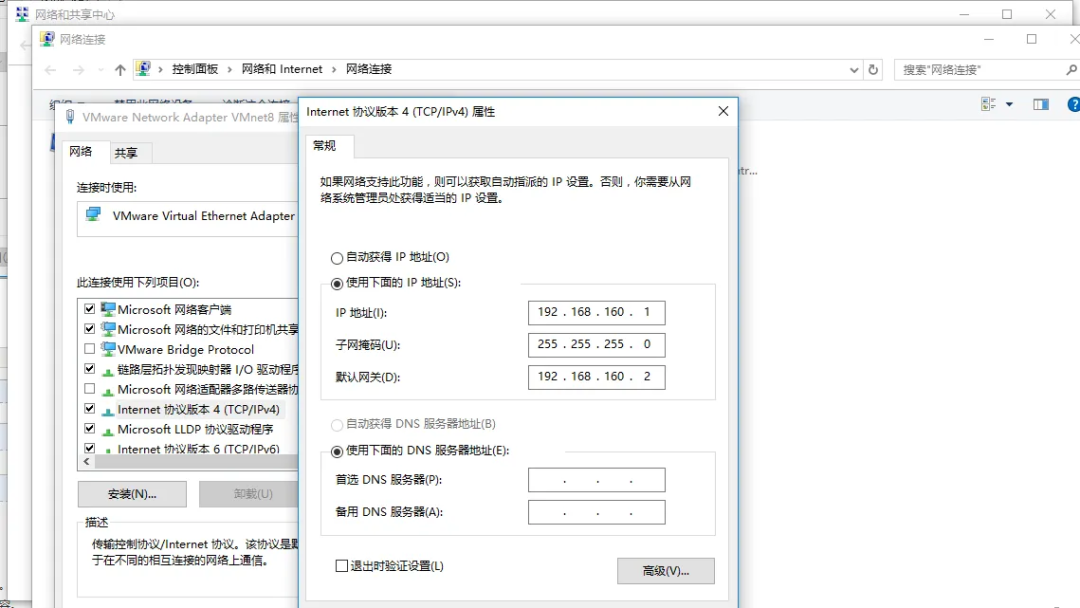The width and height of the screenshot is (1080, 608).
Task: Click the blue help icon
Action: (x=1073, y=104)
